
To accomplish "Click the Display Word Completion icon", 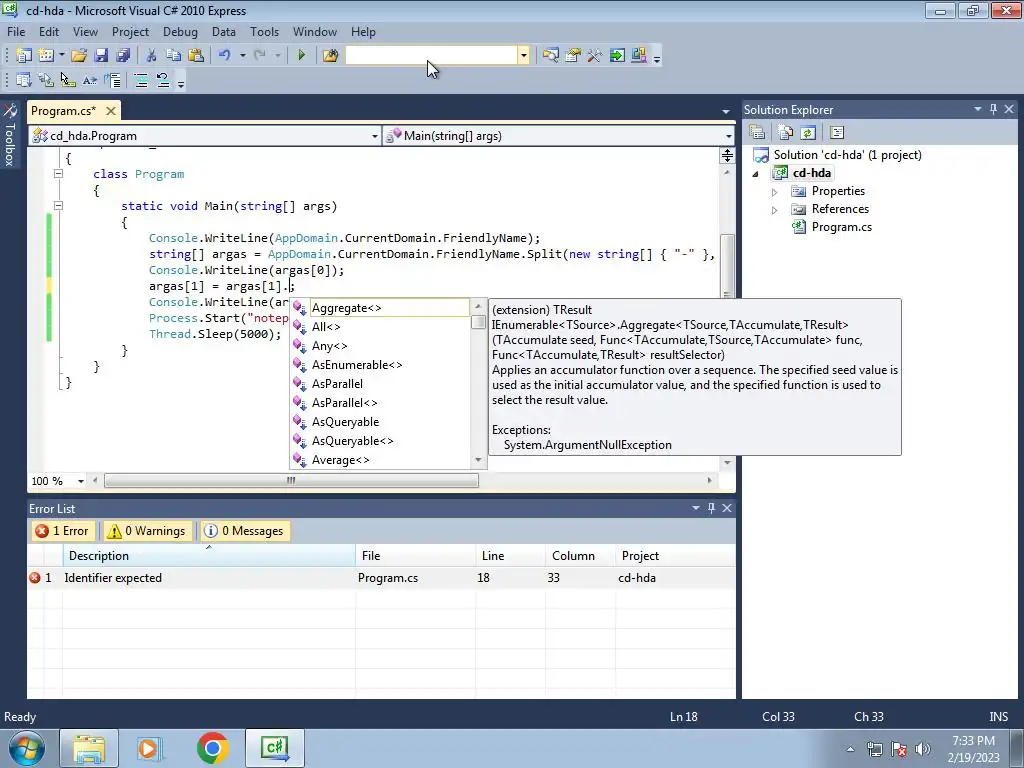I will (89, 80).
